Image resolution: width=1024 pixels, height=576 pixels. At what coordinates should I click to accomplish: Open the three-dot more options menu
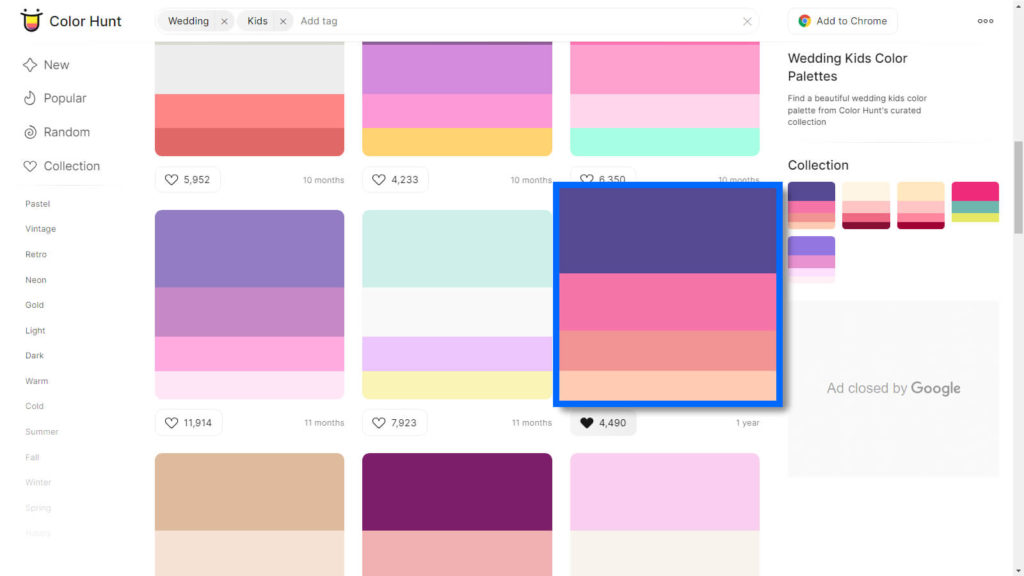pyautogui.click(x=985, y=21)
